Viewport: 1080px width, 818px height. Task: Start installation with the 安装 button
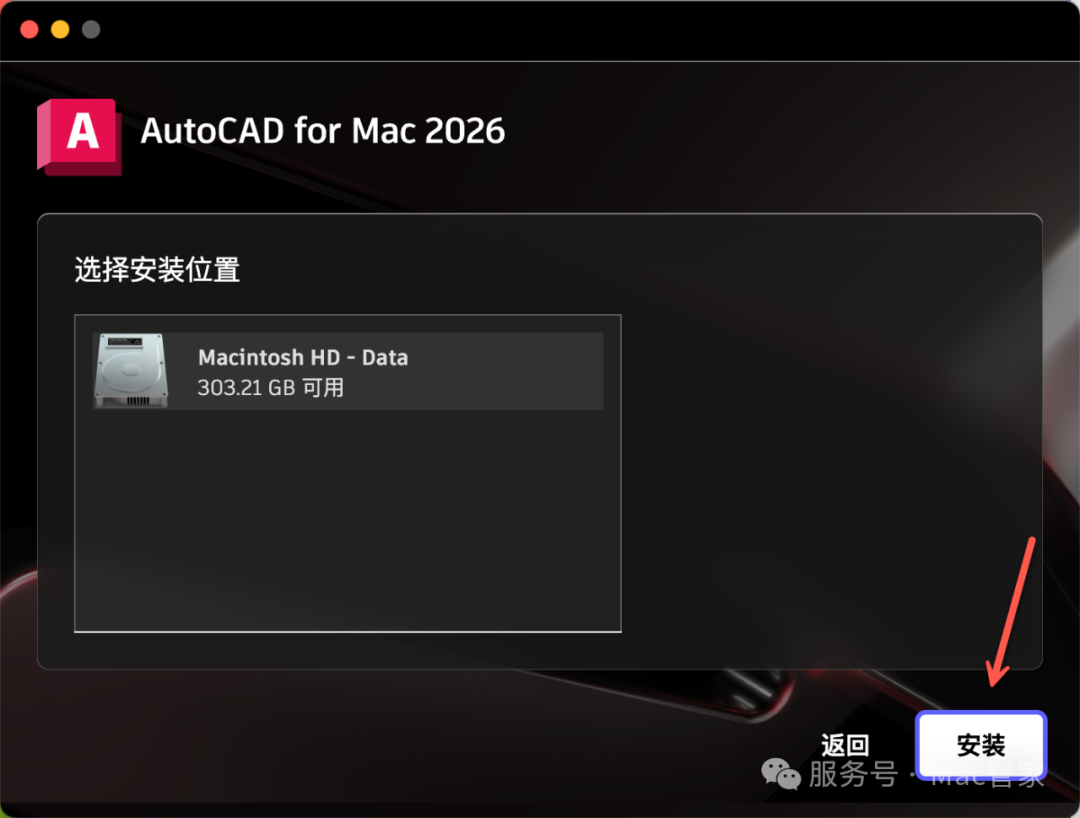click(x=981, y=745)
